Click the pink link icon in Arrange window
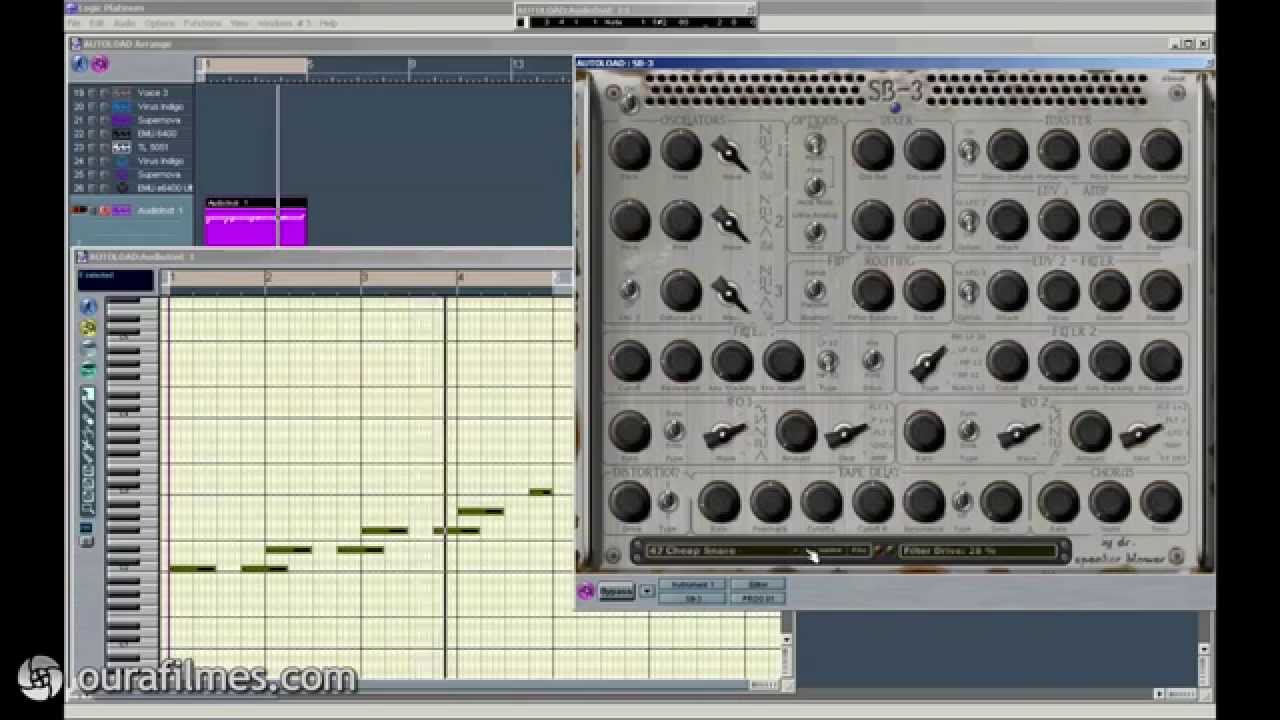 tap(100, 64)
